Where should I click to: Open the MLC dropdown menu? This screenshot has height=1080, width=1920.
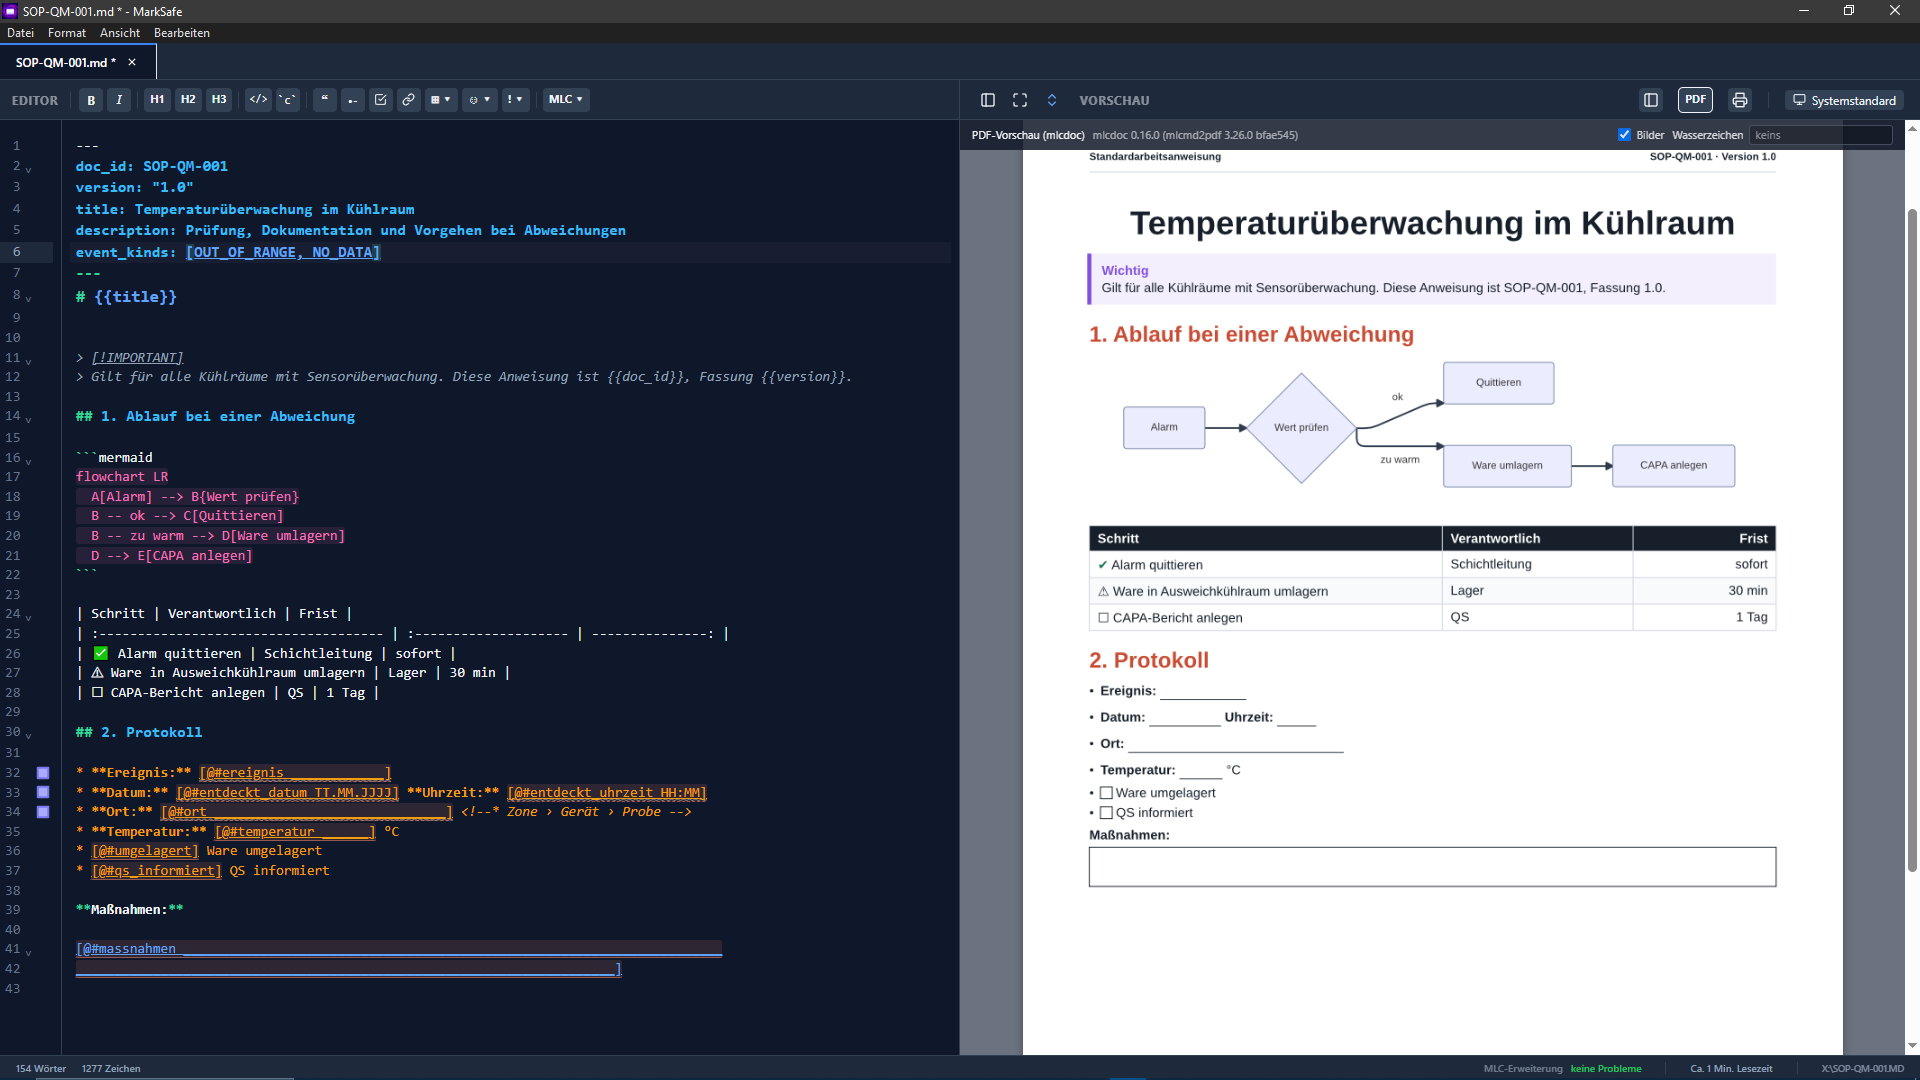click(566, 100)
